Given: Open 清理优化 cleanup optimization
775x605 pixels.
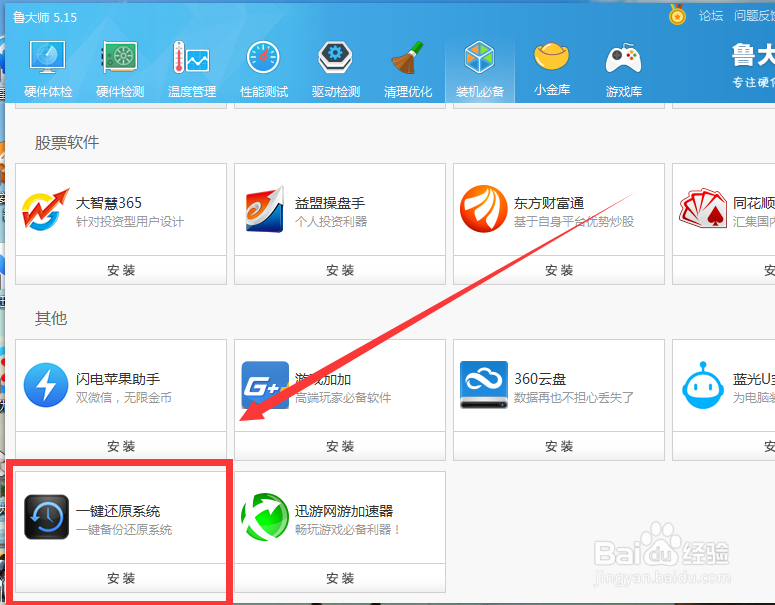Looking at the screenshot, I should (408, 69).
